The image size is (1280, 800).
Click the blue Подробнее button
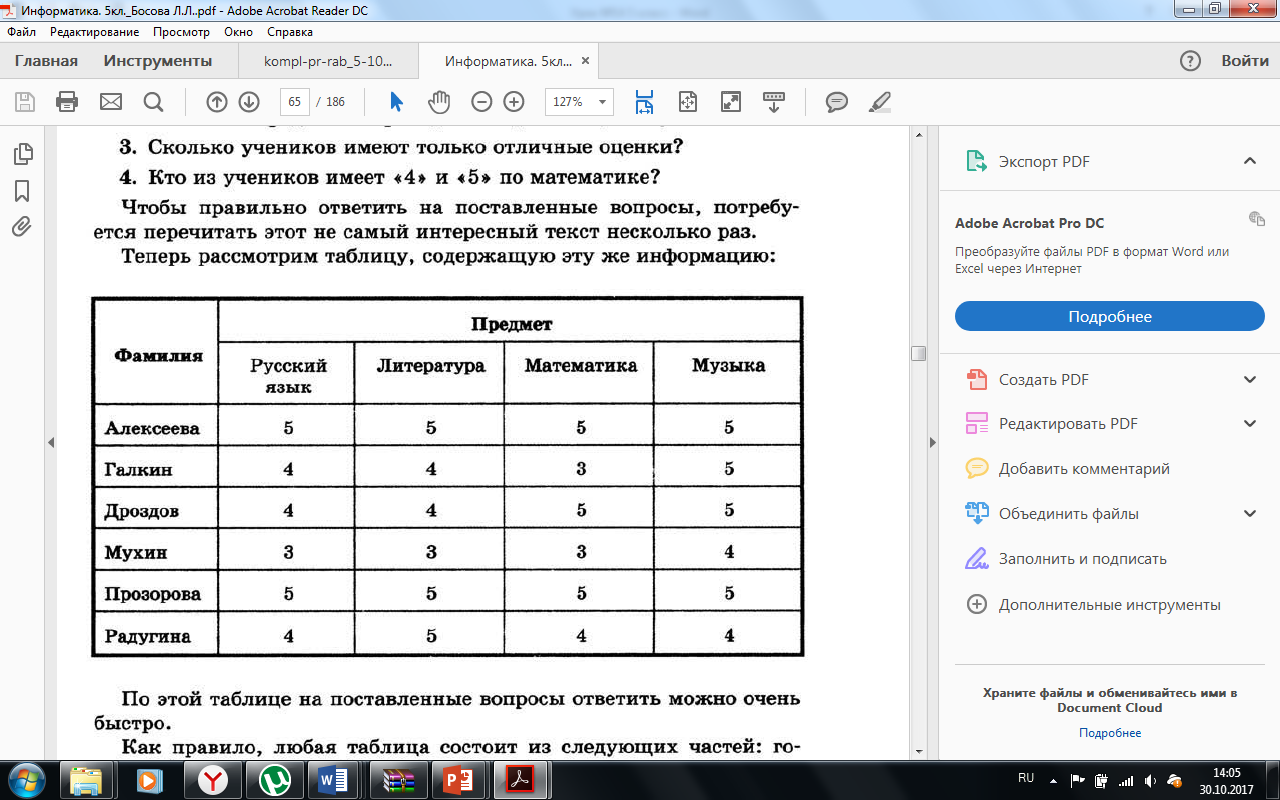click(x=1110, y=316)
